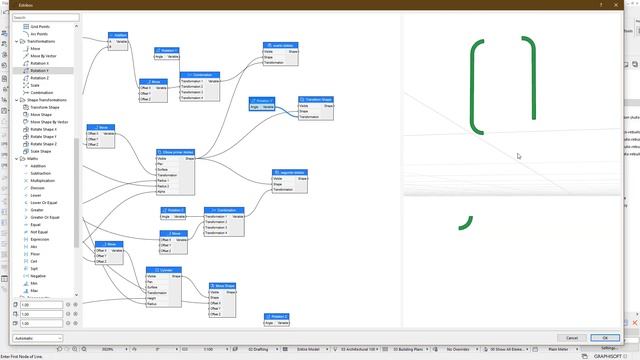Open the No Overrides dropdown
Screen dimensions: 640x360
(x=476, y=349)
